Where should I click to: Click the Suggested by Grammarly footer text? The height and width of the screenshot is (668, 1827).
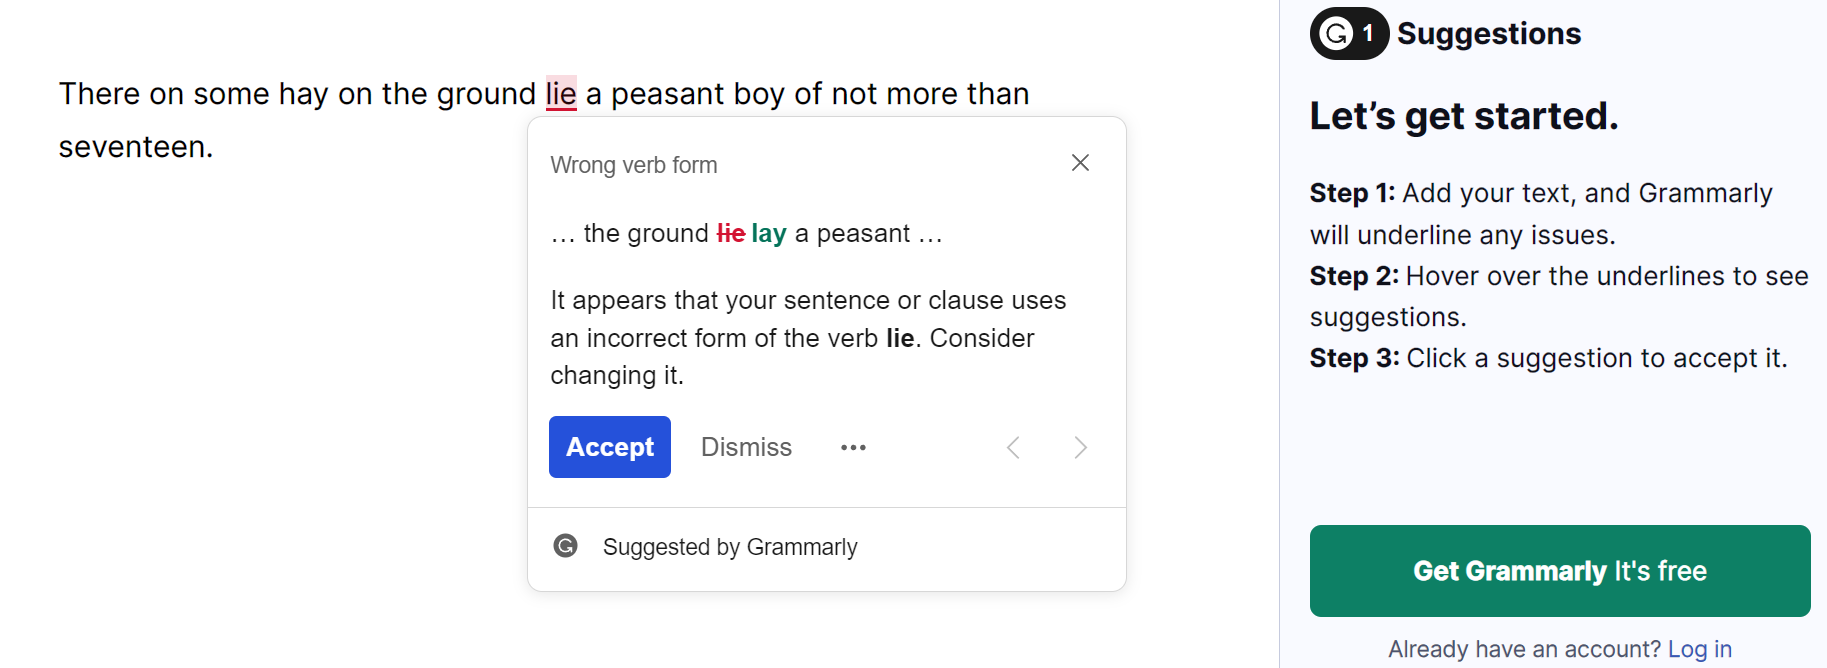click(730, 547)
